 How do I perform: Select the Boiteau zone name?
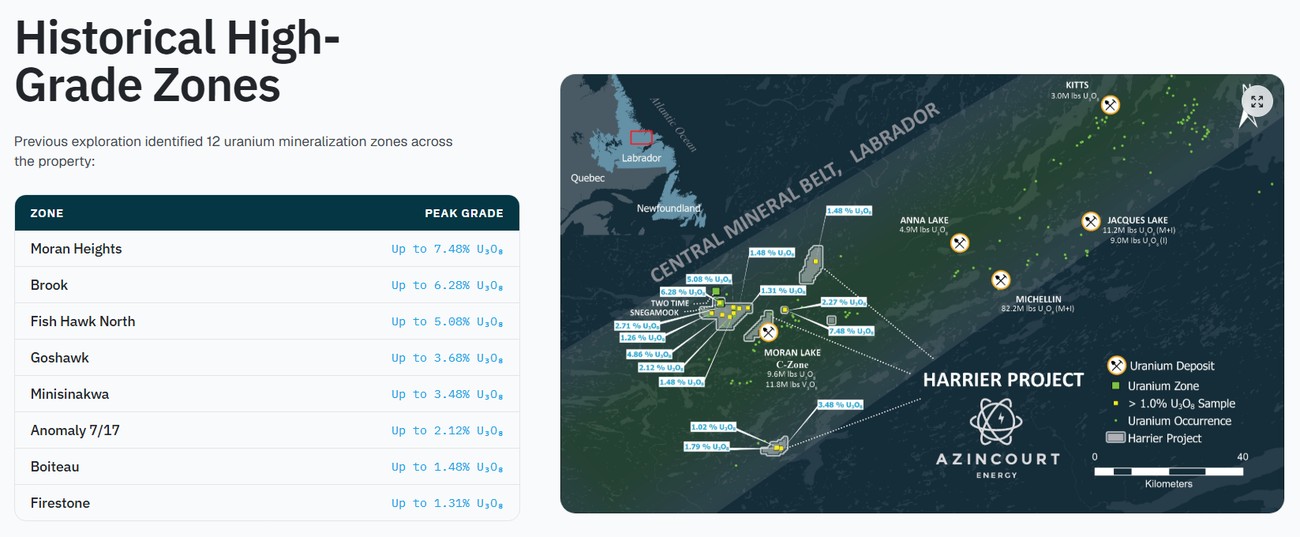[x=55, y=467]
